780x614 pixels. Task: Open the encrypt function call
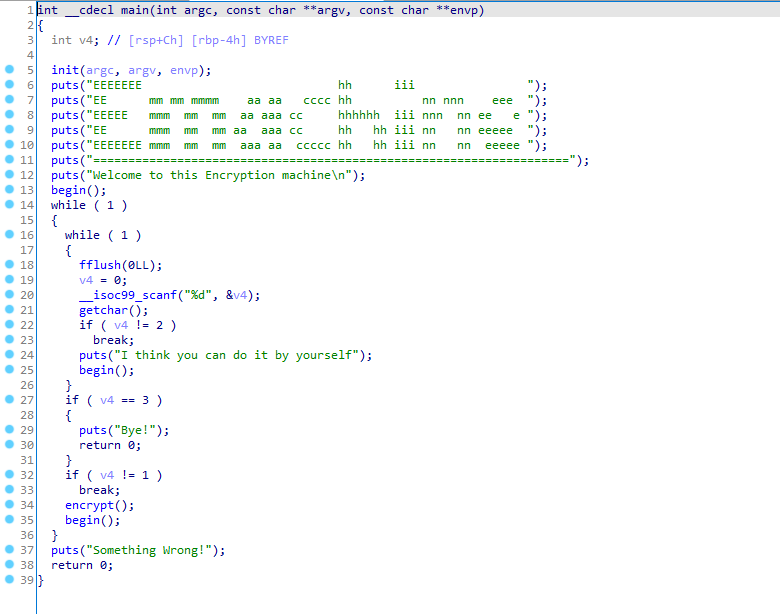pos(89,505)
